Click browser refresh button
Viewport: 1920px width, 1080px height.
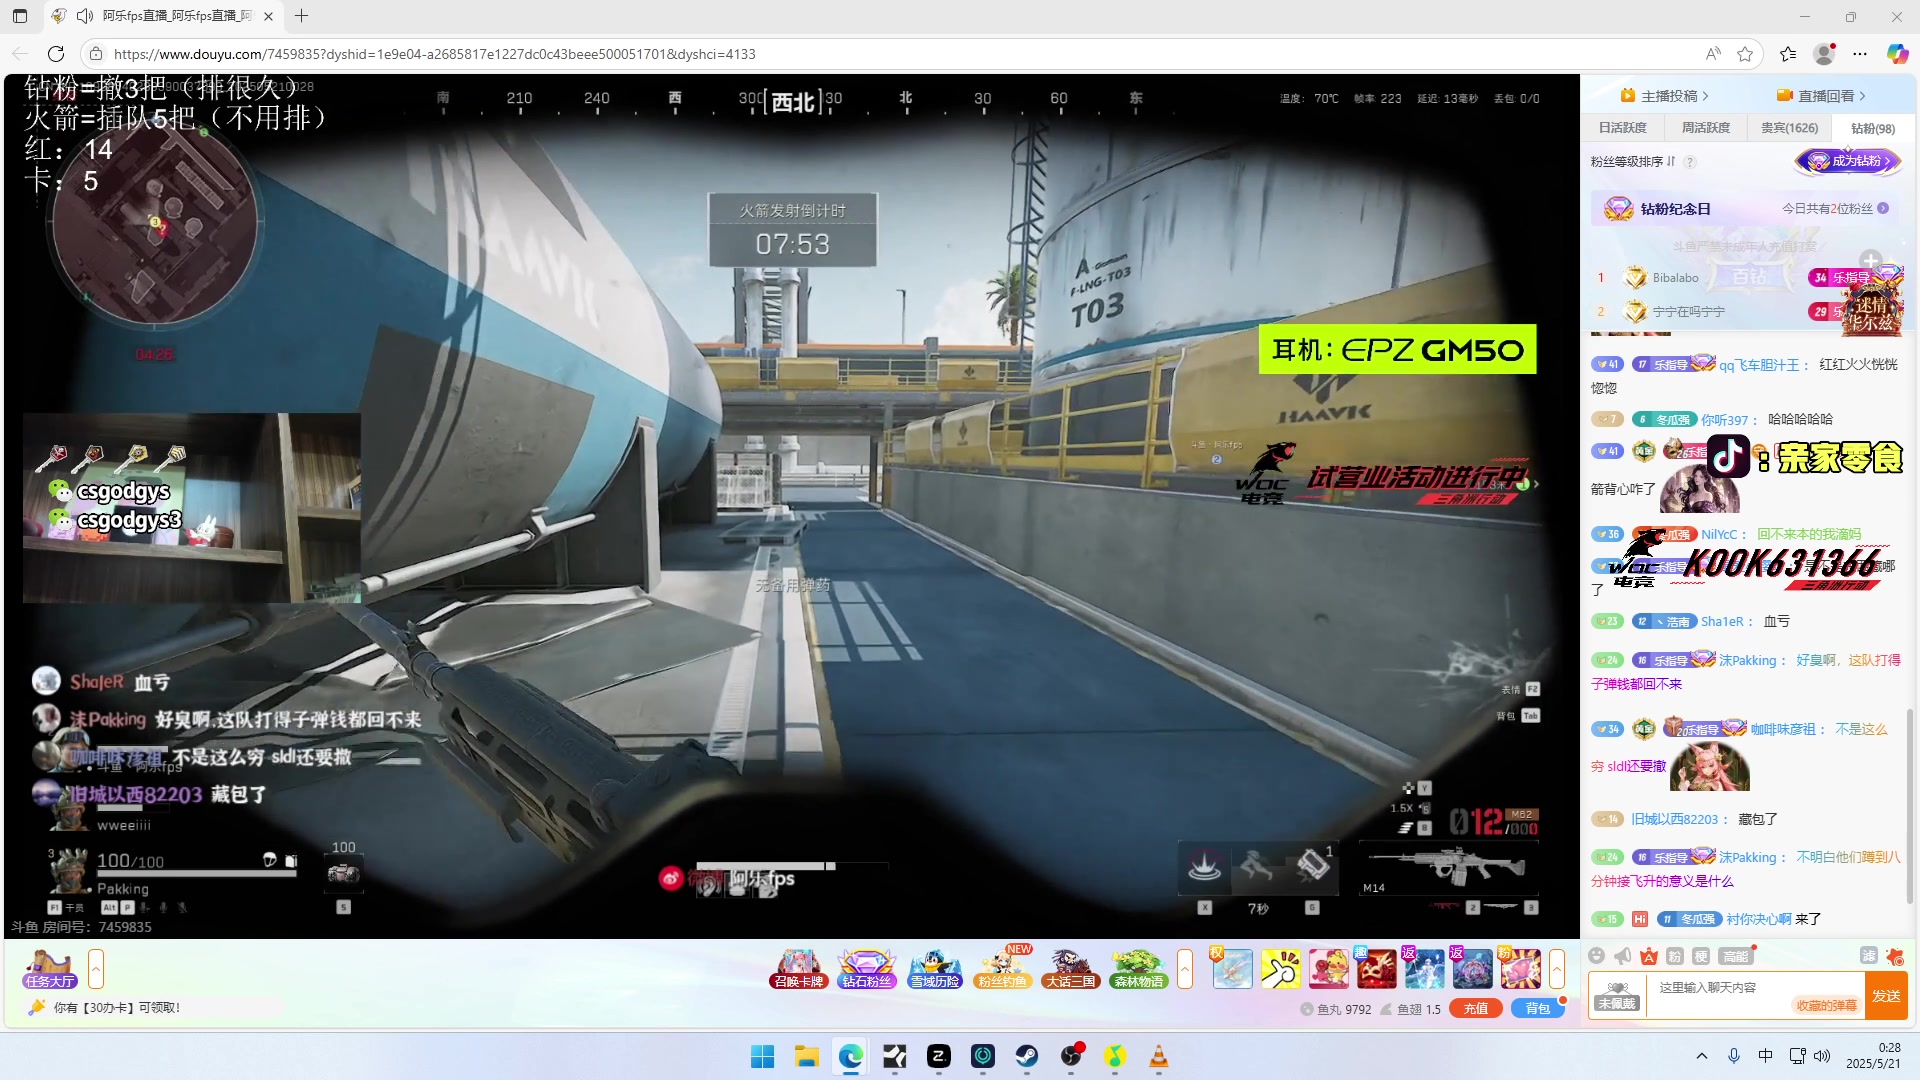[x=56, y=54]
